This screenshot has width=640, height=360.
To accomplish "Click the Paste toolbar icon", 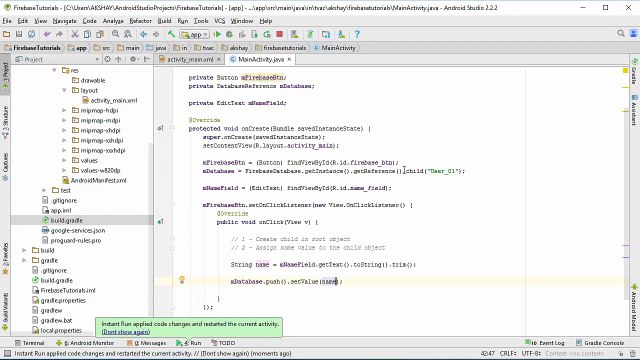I will coord(100,34).
